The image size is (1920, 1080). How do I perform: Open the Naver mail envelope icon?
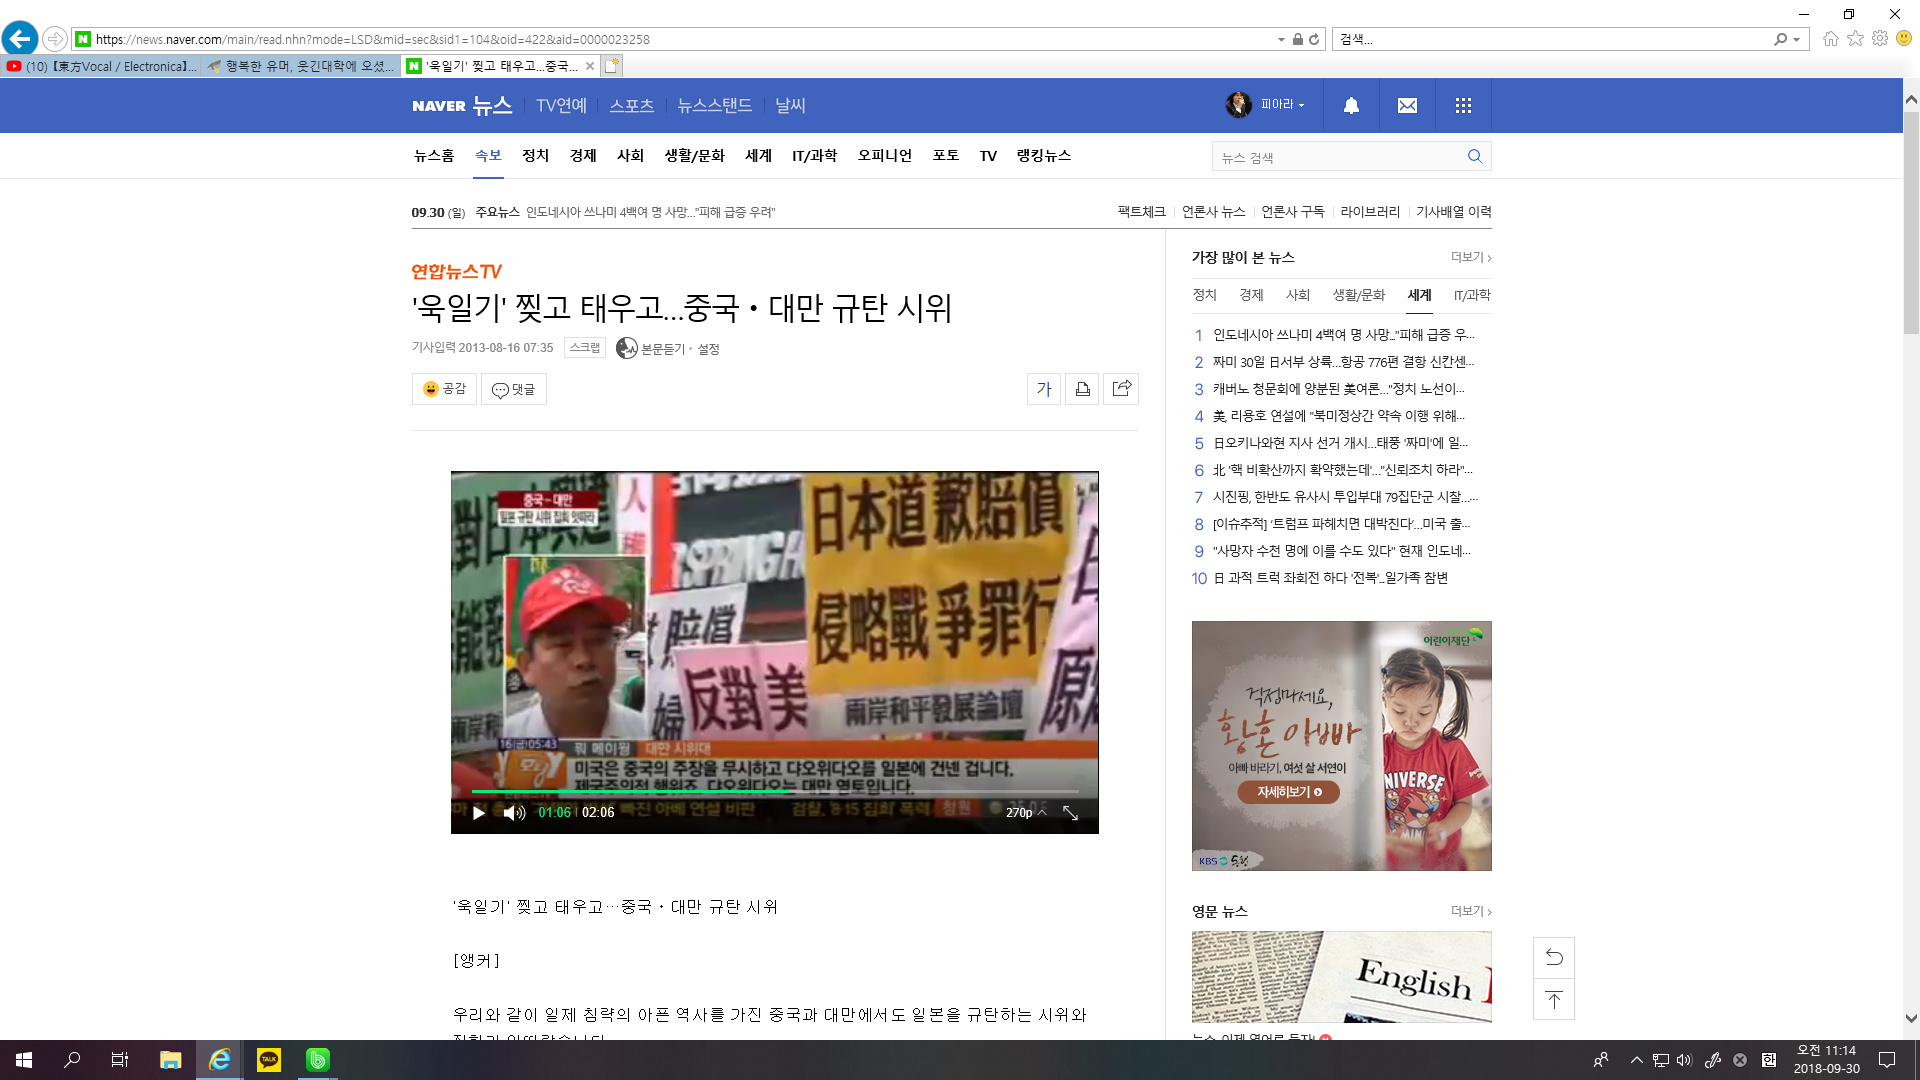1407,105
